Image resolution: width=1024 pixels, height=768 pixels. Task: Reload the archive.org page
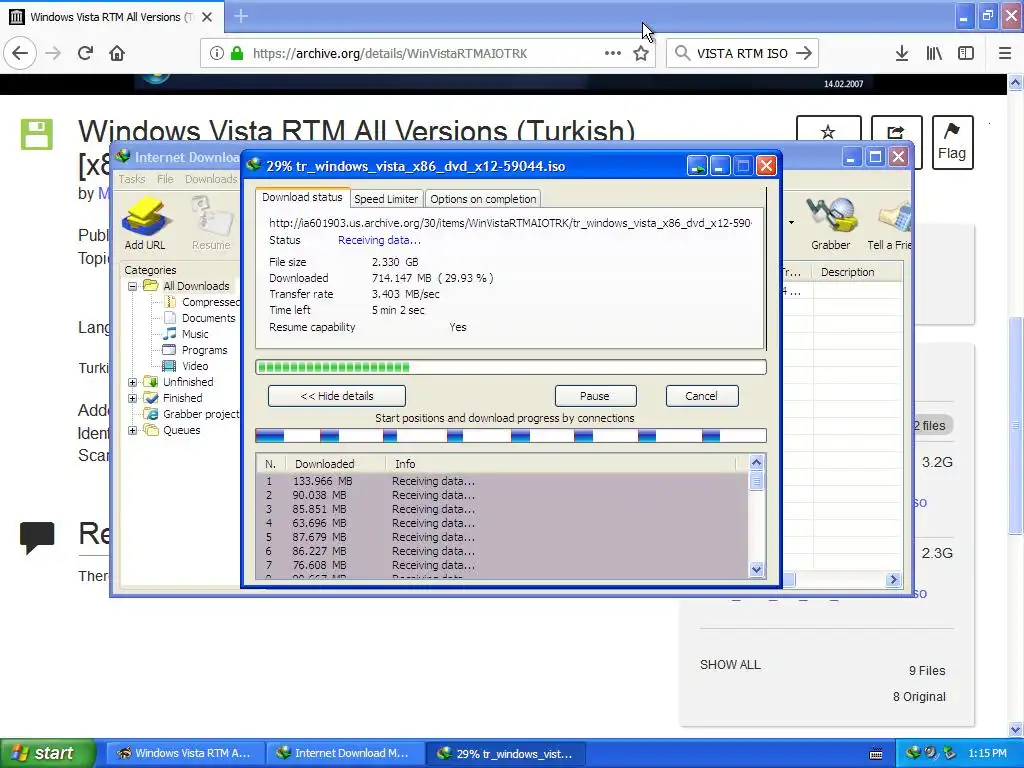pos(86,53)
